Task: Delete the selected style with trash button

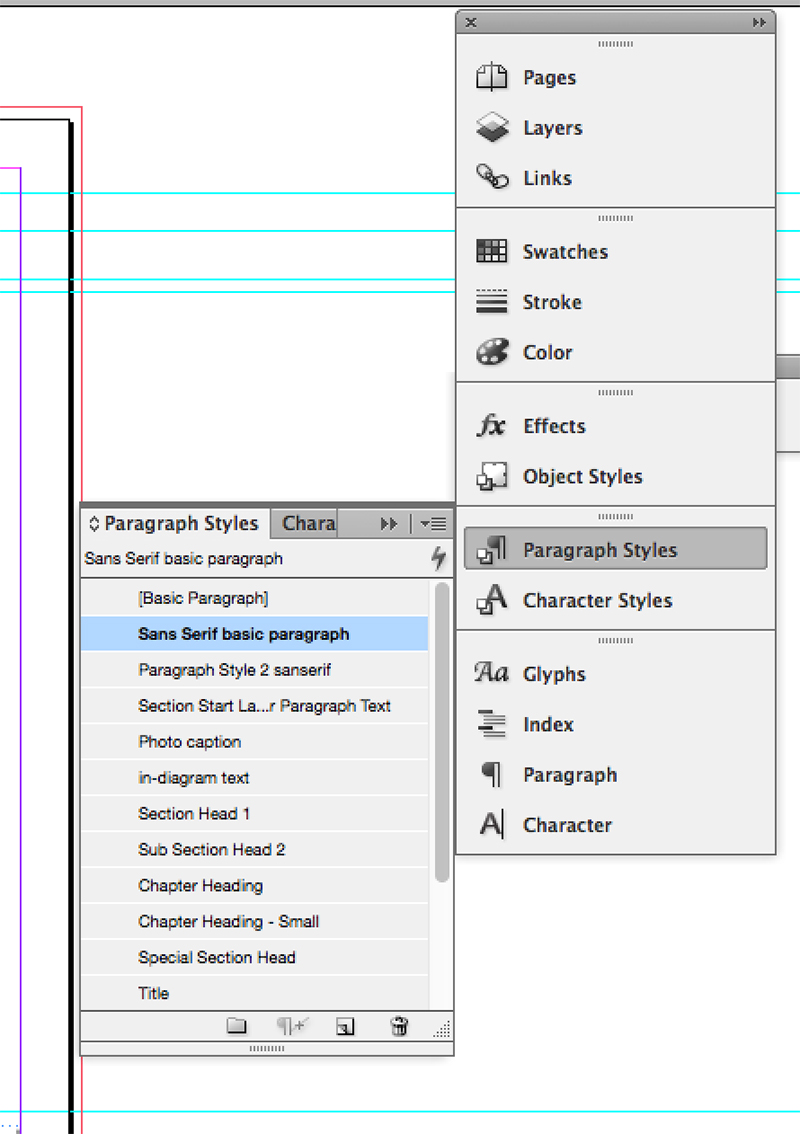Action: pos(398,1026)
